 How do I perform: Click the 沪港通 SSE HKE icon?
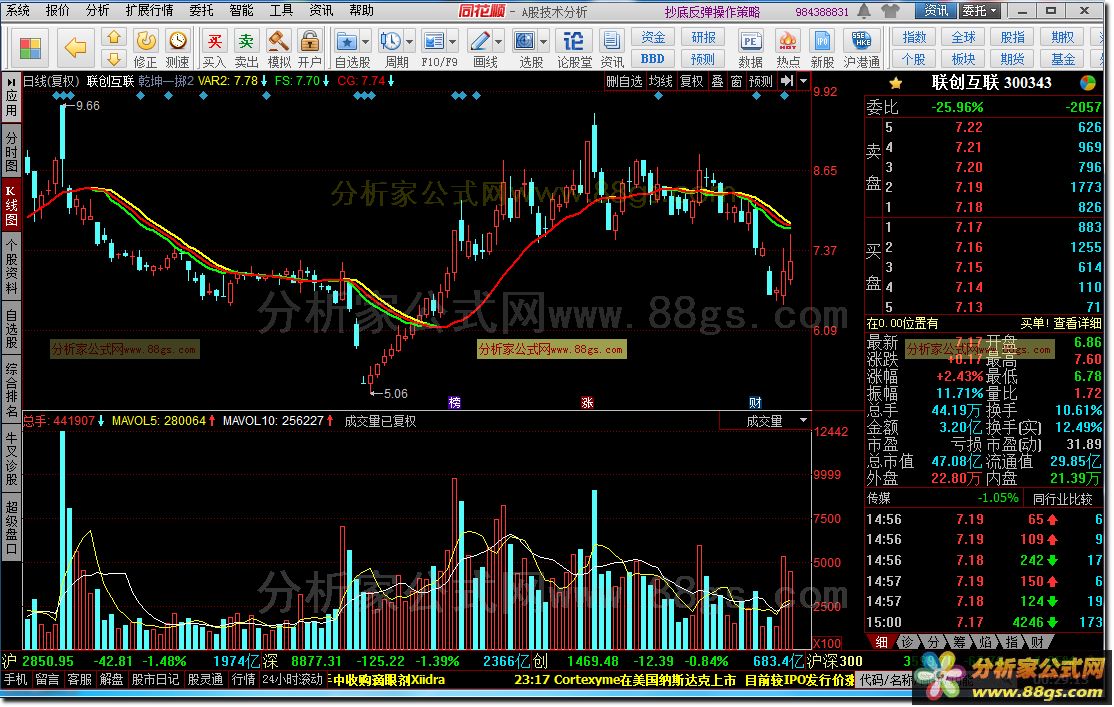tap(862, 41)
